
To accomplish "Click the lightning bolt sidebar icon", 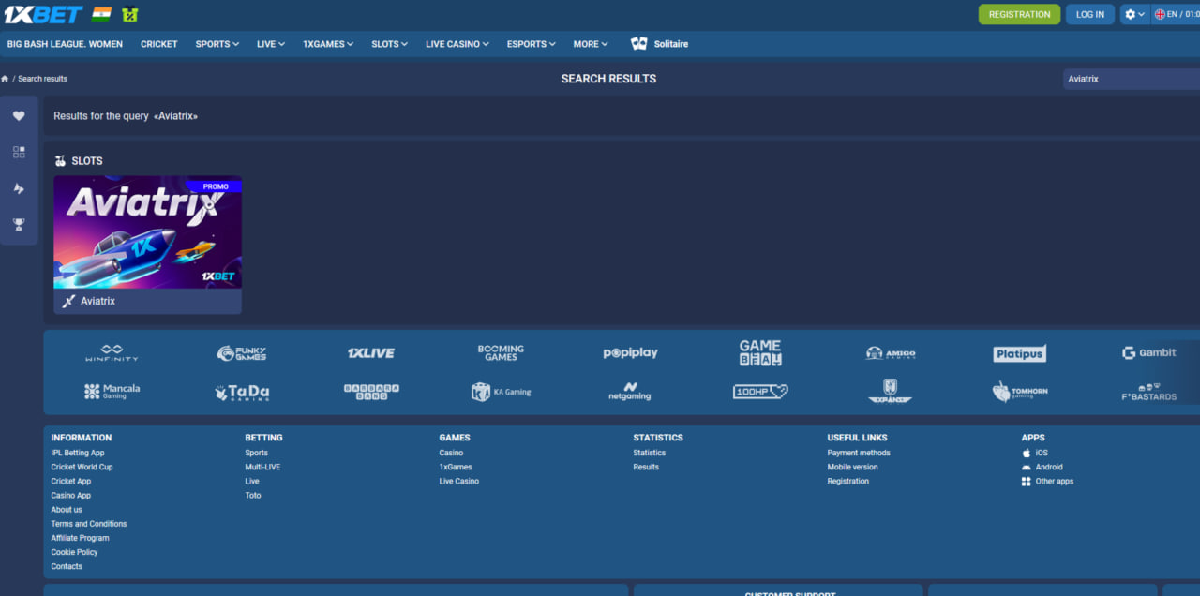I will coord(18,188).
